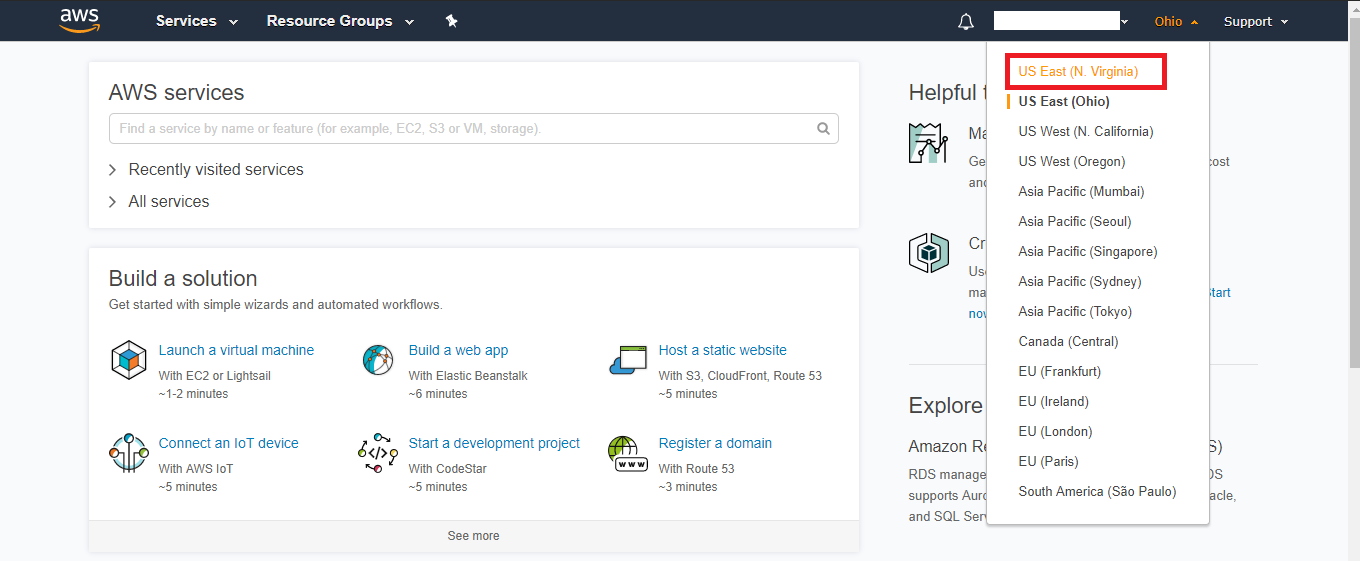Click the Register a domain globe icon
The height and width of the screenshot is (561, 1360).
point(628,453)
